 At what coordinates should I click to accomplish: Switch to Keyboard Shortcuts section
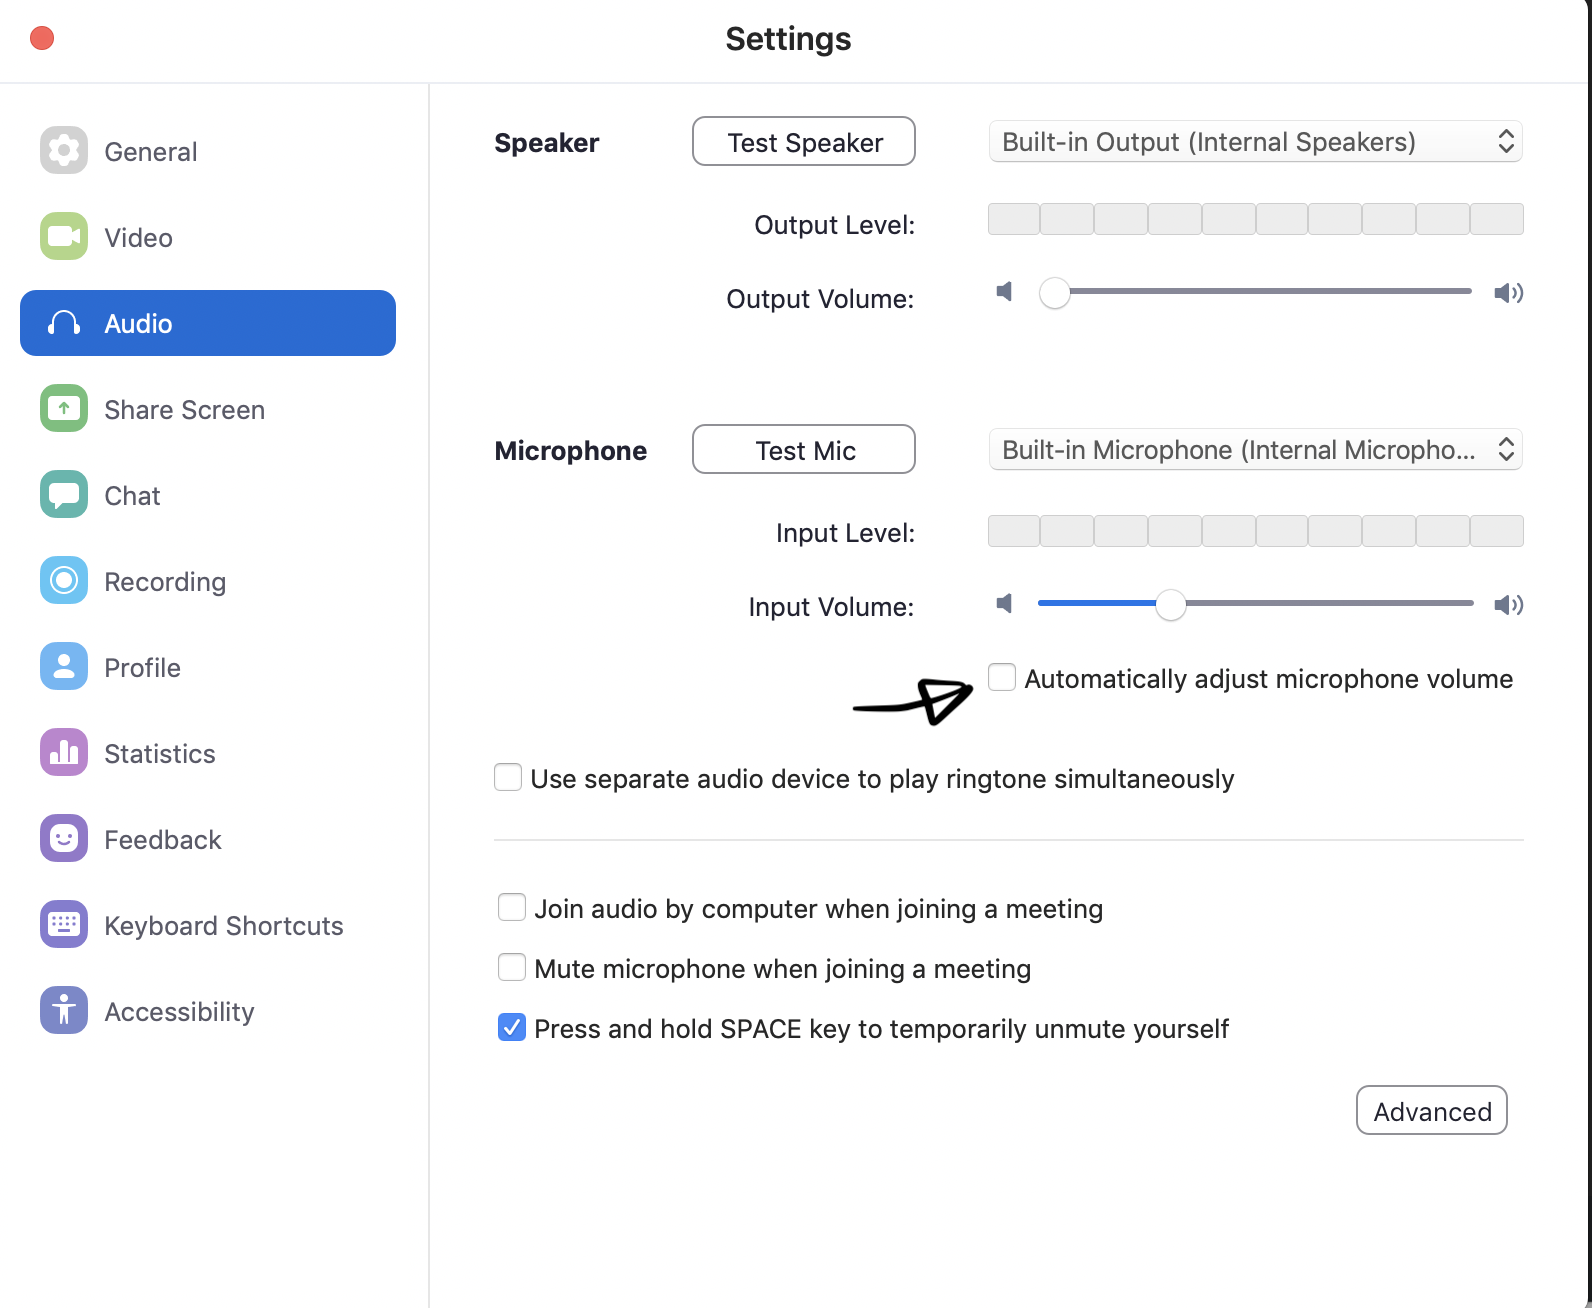pos(192,925)
